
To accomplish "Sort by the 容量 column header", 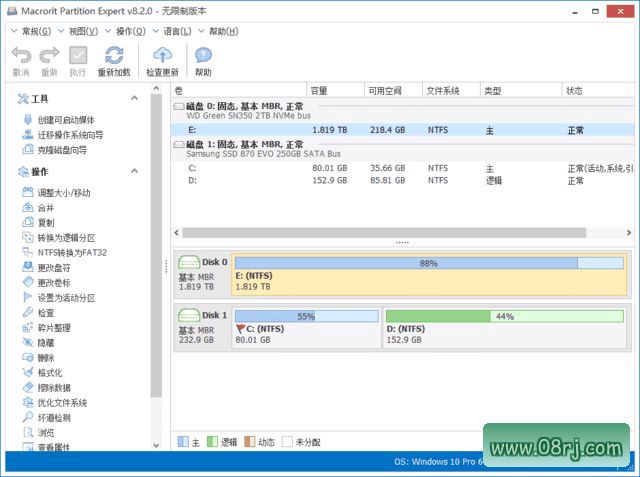I will tap(335, 91).
